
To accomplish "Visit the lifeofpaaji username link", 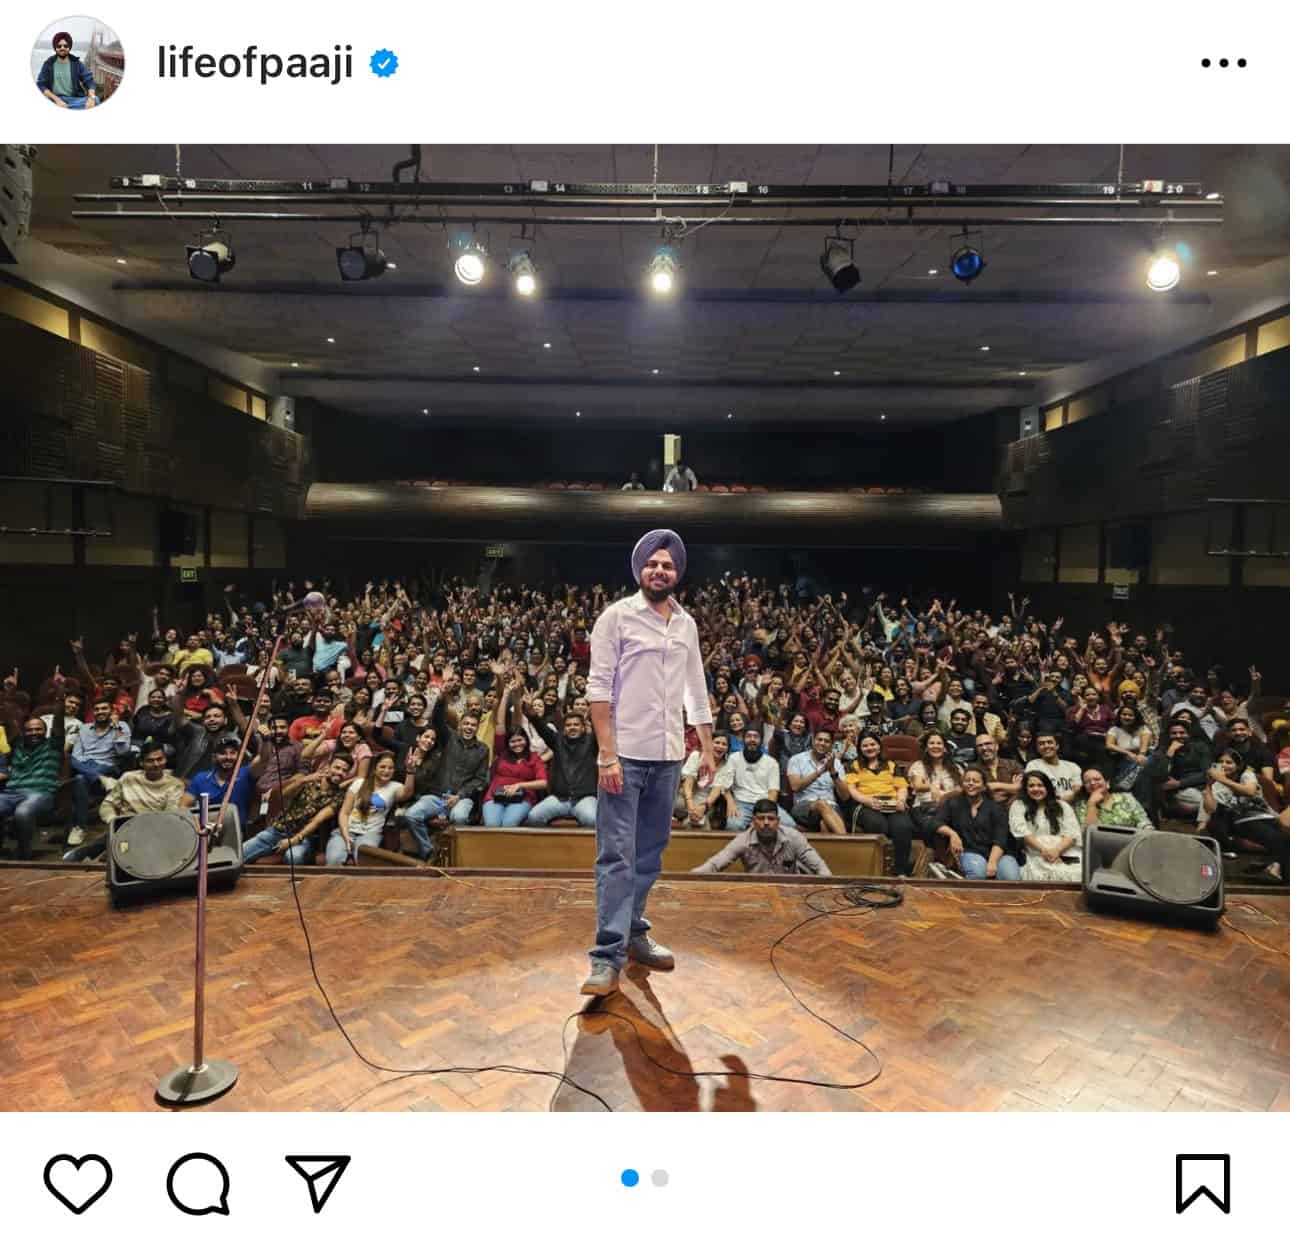I will [255, 63].
